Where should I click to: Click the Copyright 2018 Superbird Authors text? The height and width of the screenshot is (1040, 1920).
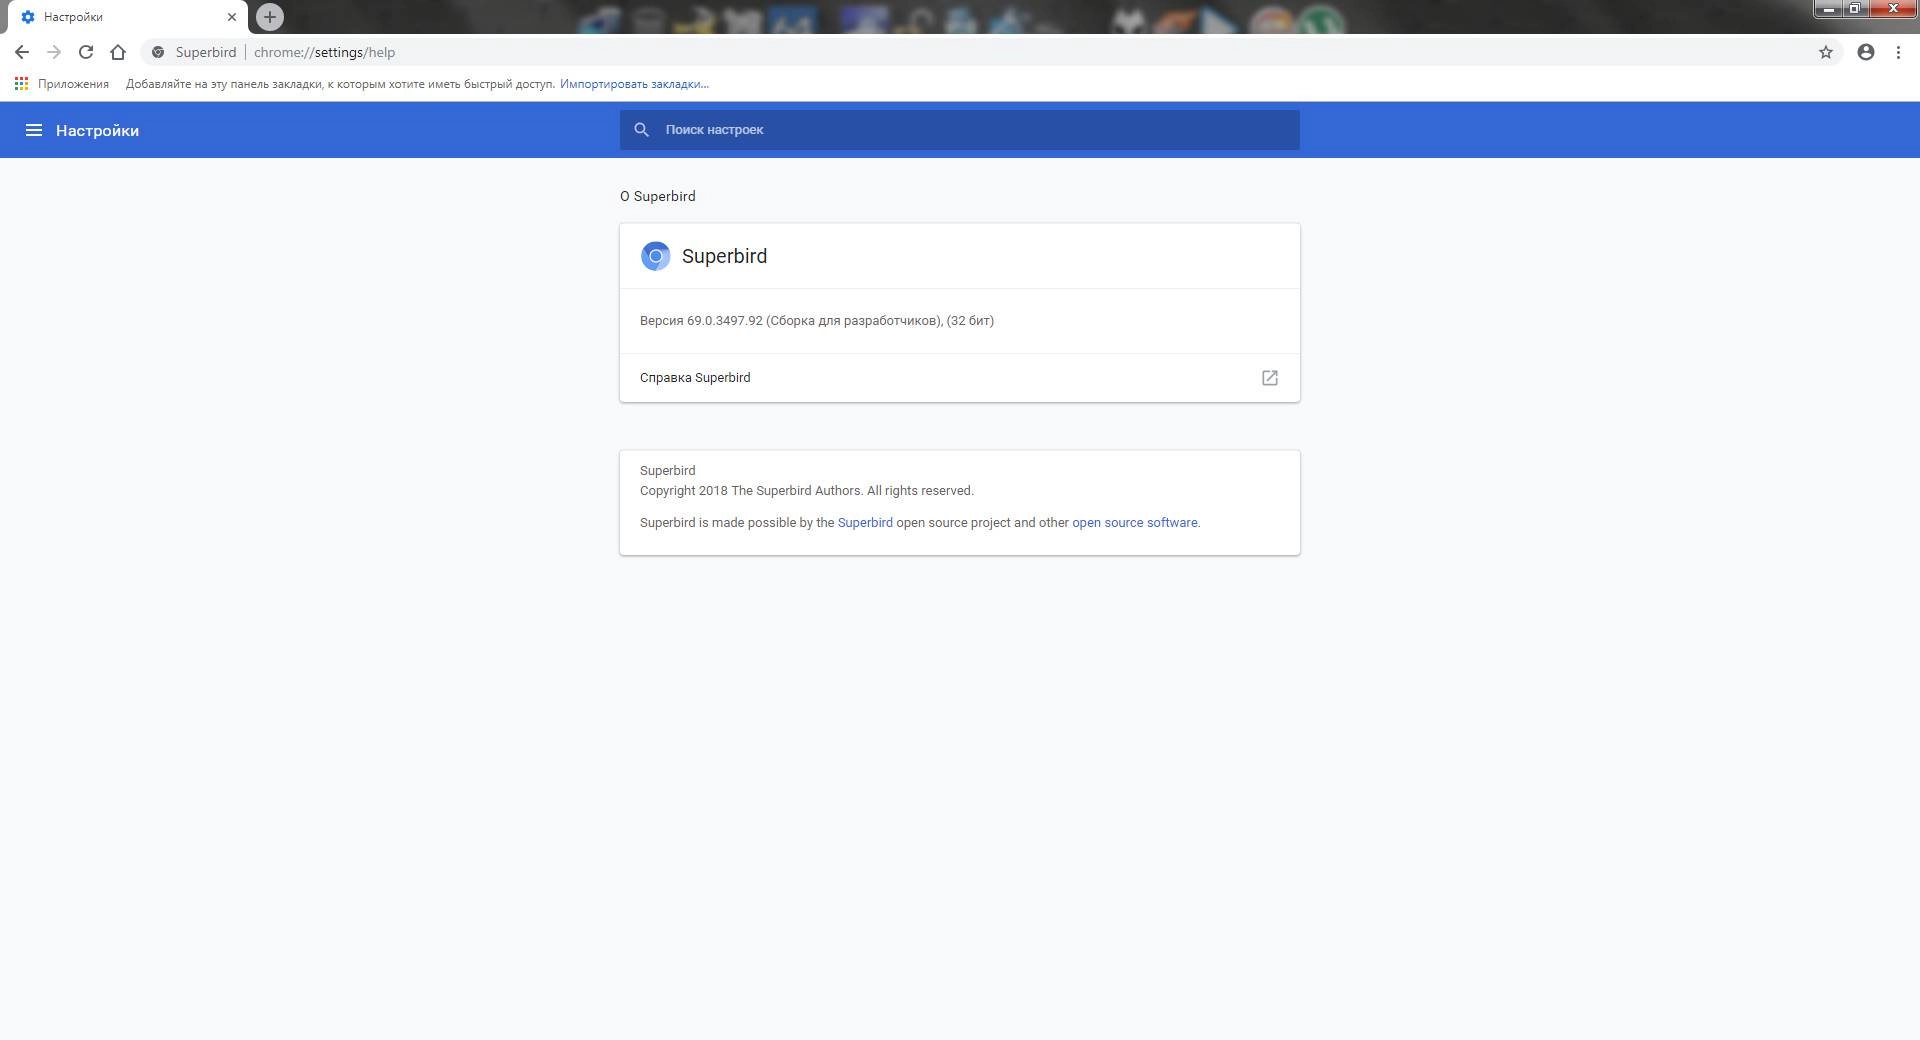(x=807, y=491)
